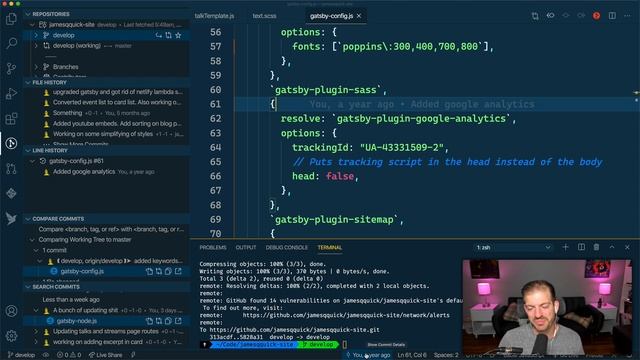Click the switch-branch arrow icon on develop row
640x360 pixels.
pyautogui.click(x=158, y=36)
